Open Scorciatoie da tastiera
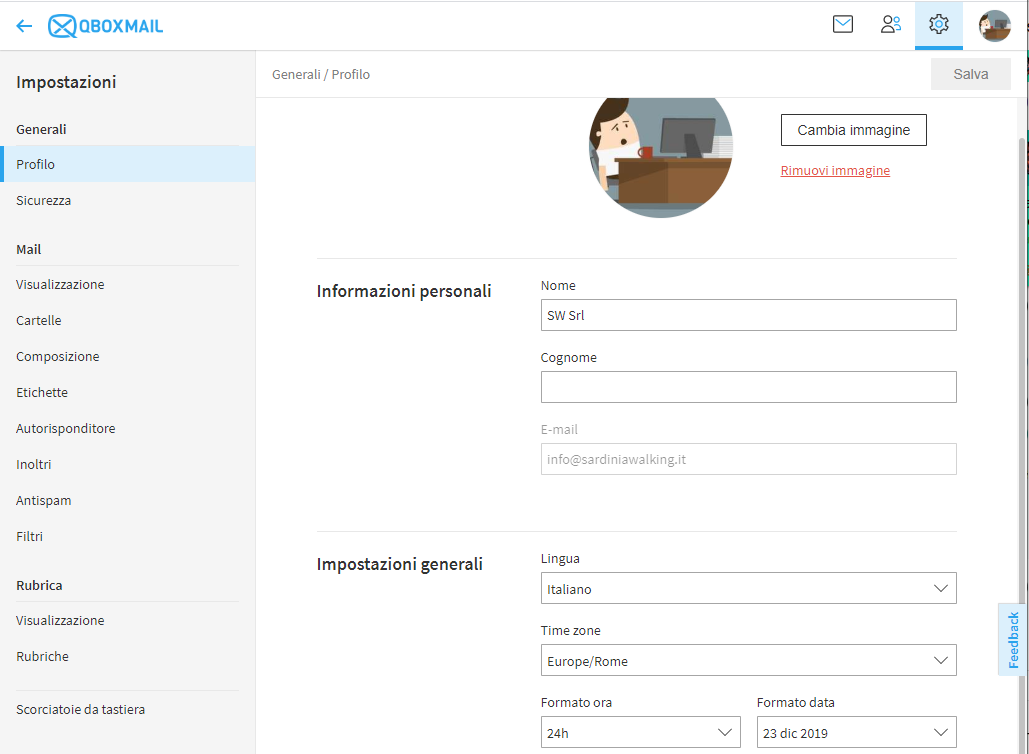Screen dimensions: 1029x754 81,709
